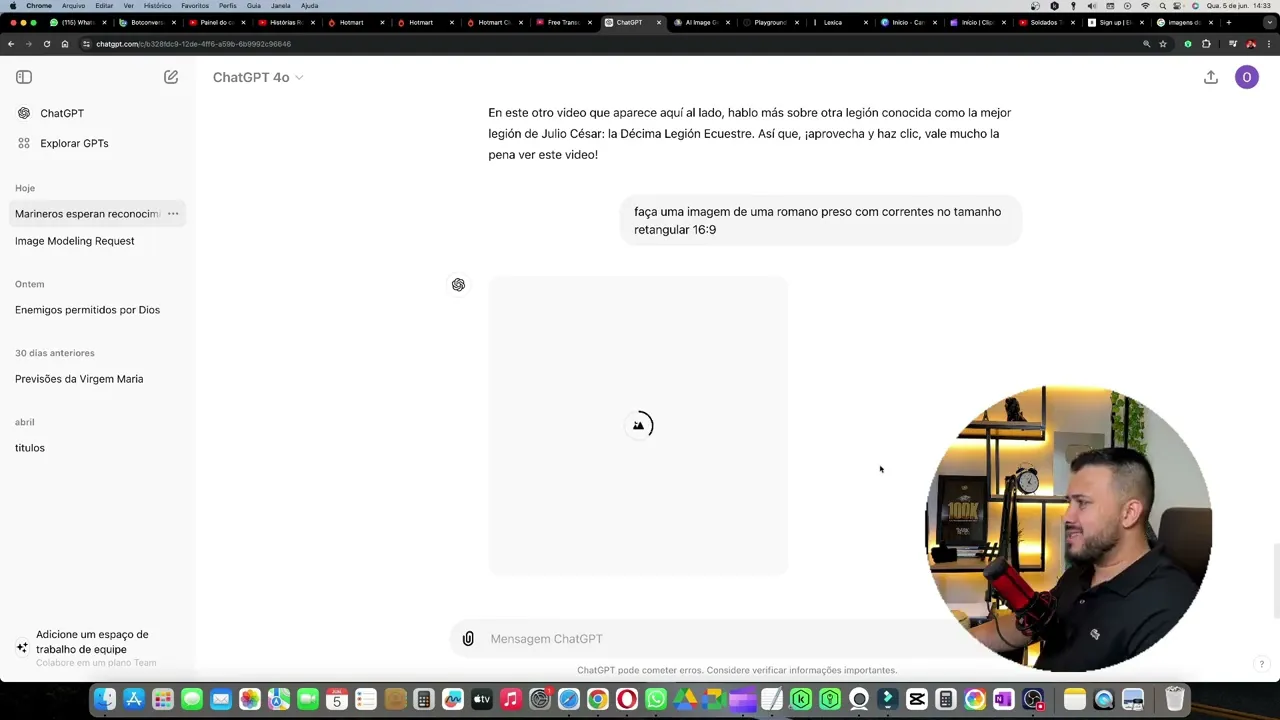
Task: Click the 'Hoje' section heading
Action: [x=25, y=188]
